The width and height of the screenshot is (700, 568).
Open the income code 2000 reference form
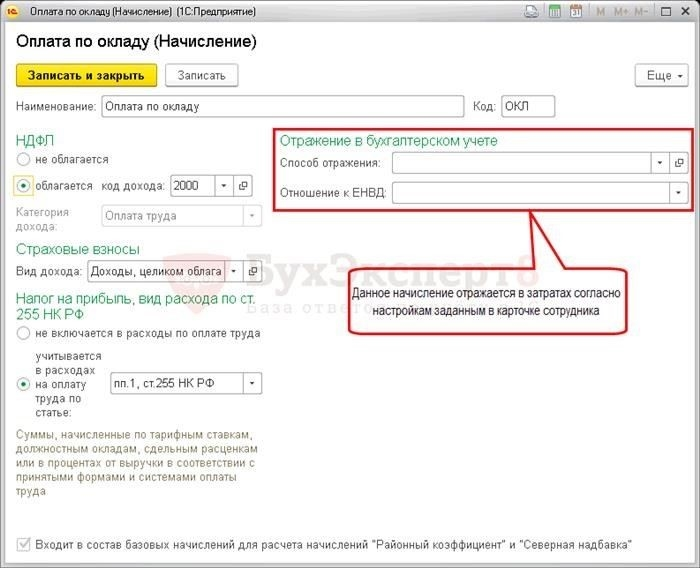click(243, 186)
